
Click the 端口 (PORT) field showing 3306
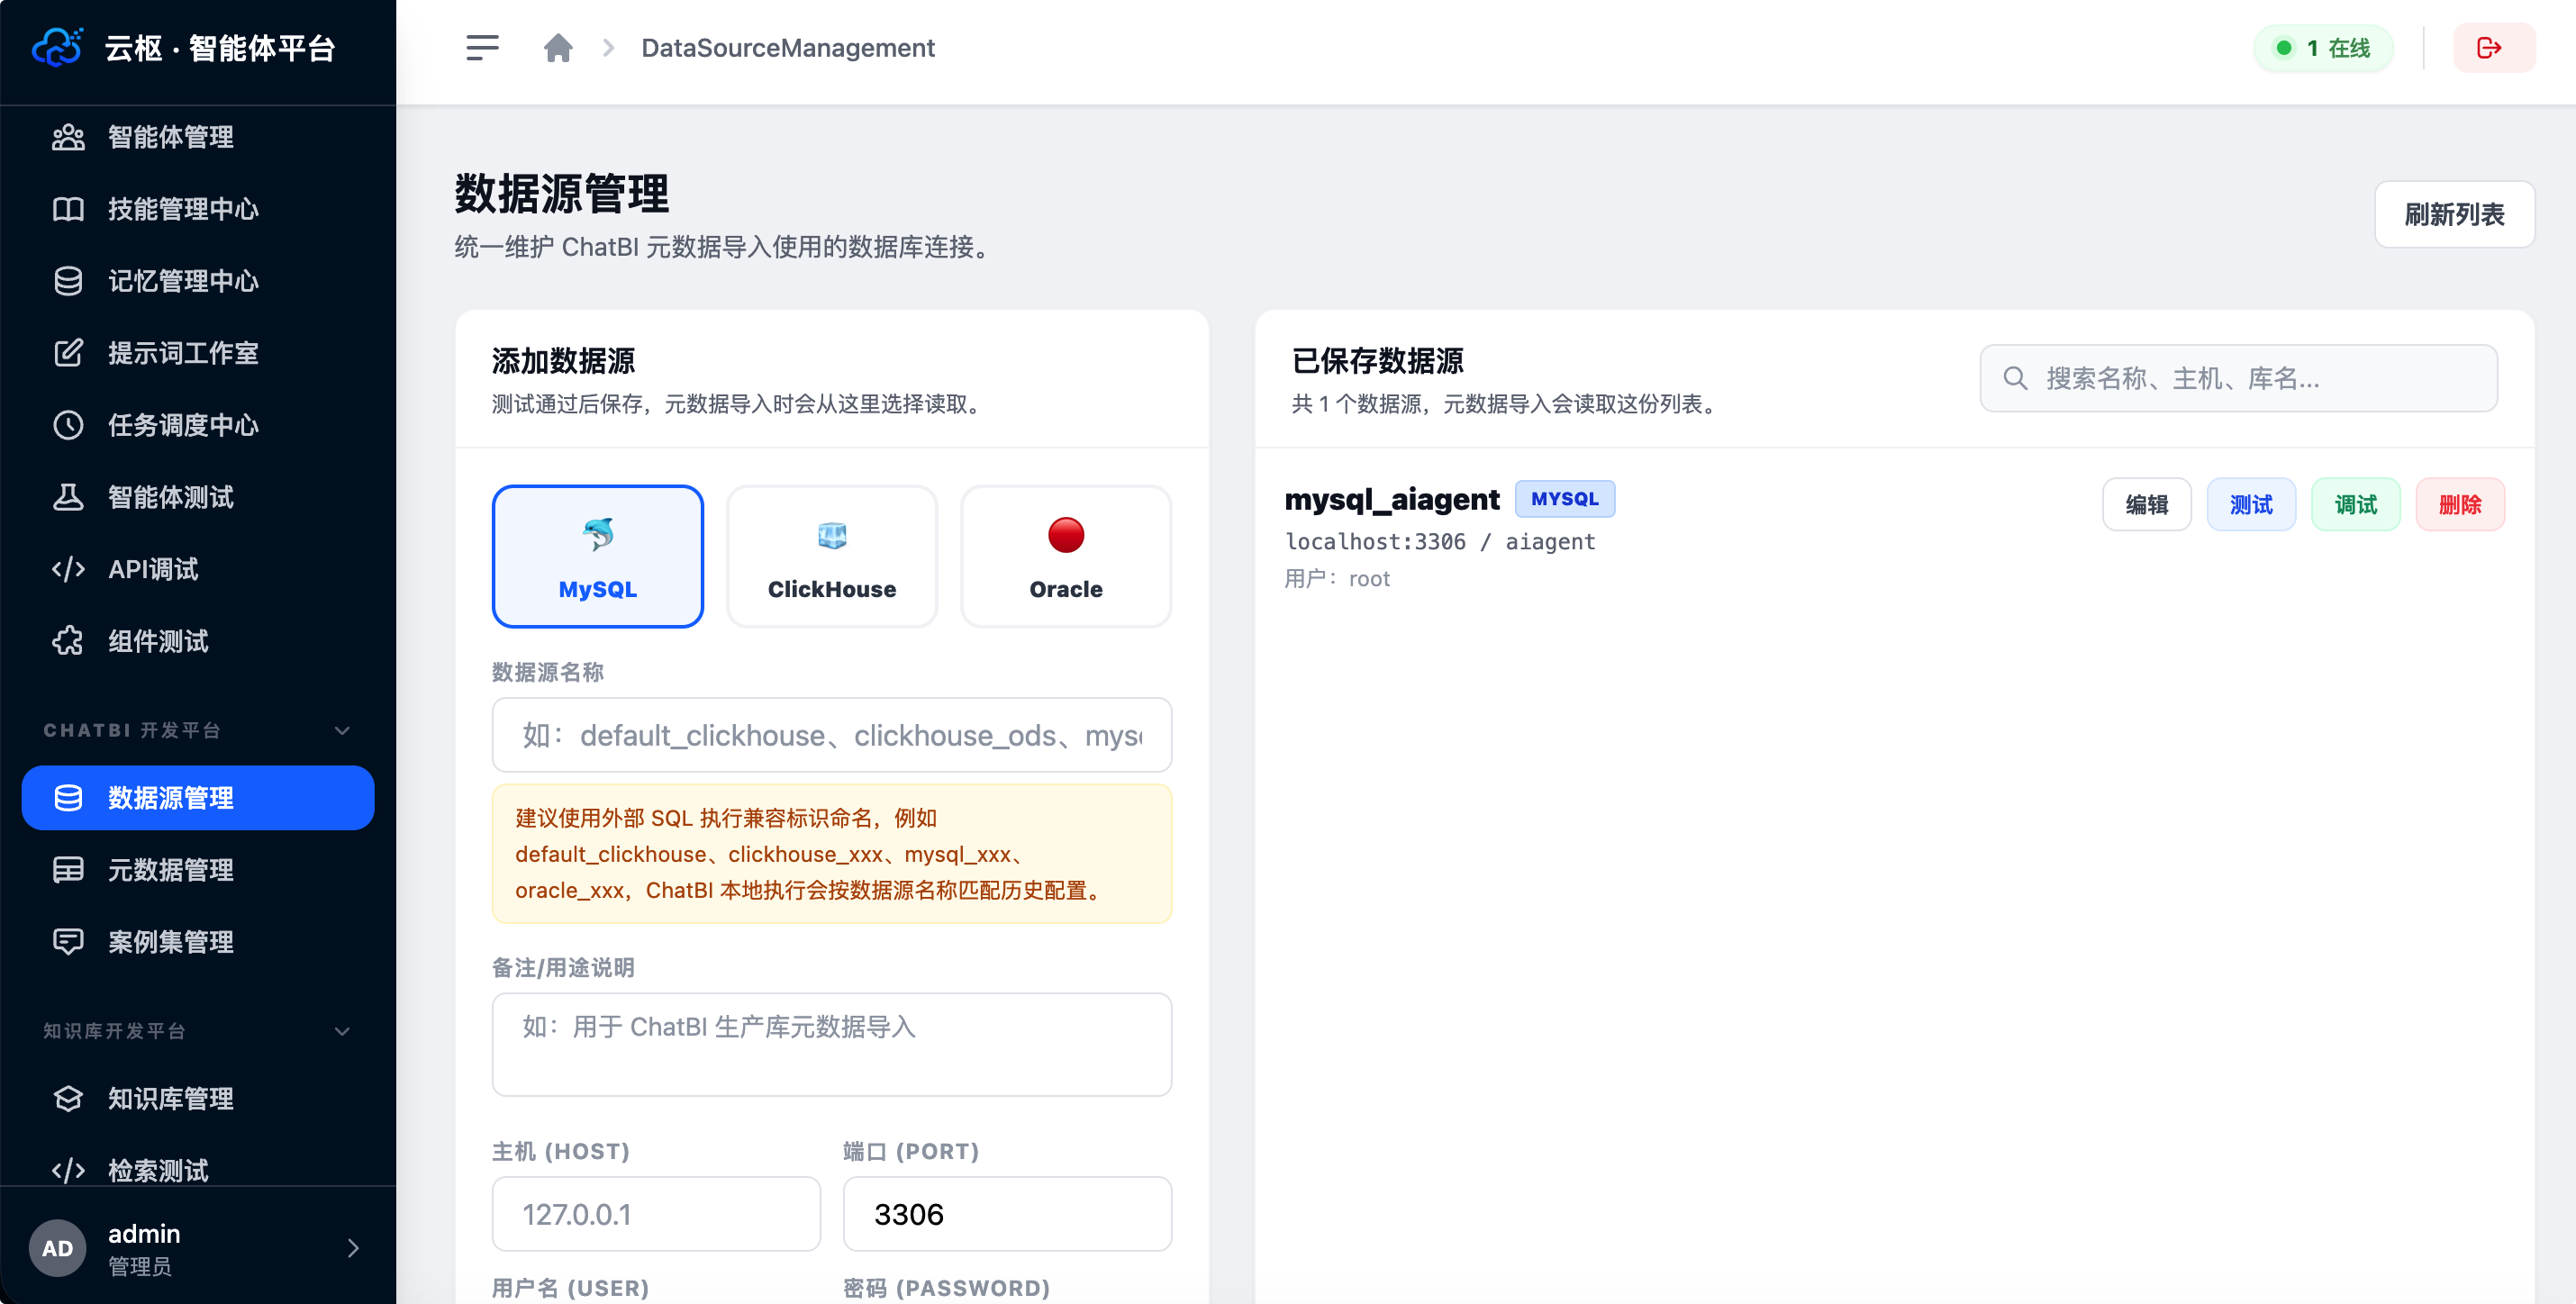click(1007, 1214)
